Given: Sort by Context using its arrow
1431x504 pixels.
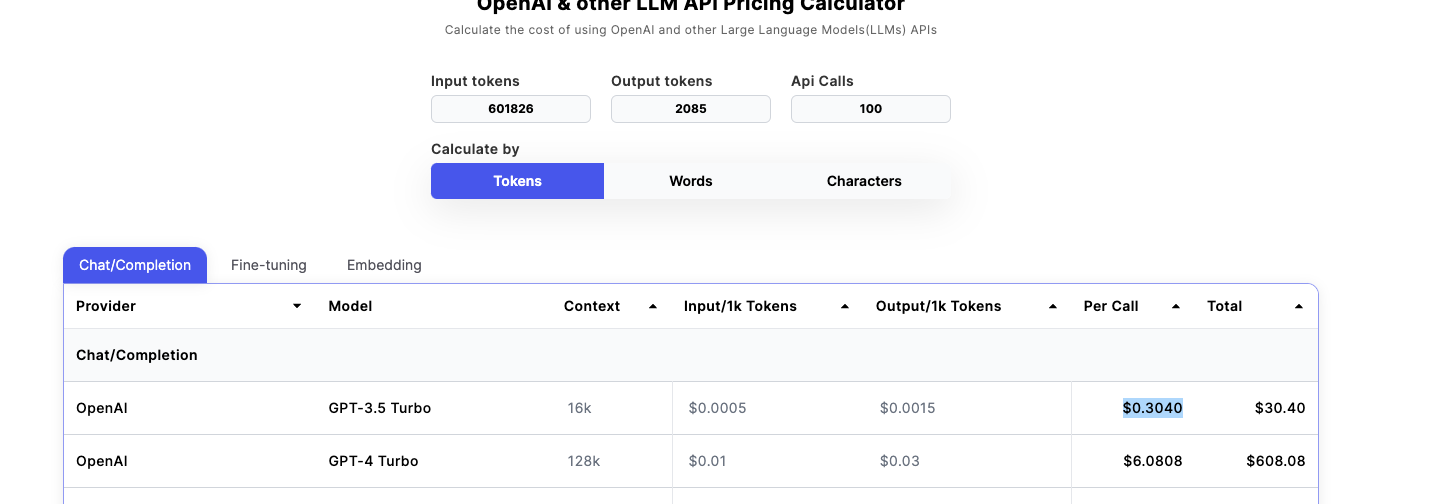Looking at the screenshot, I should (x=653, y=306).
